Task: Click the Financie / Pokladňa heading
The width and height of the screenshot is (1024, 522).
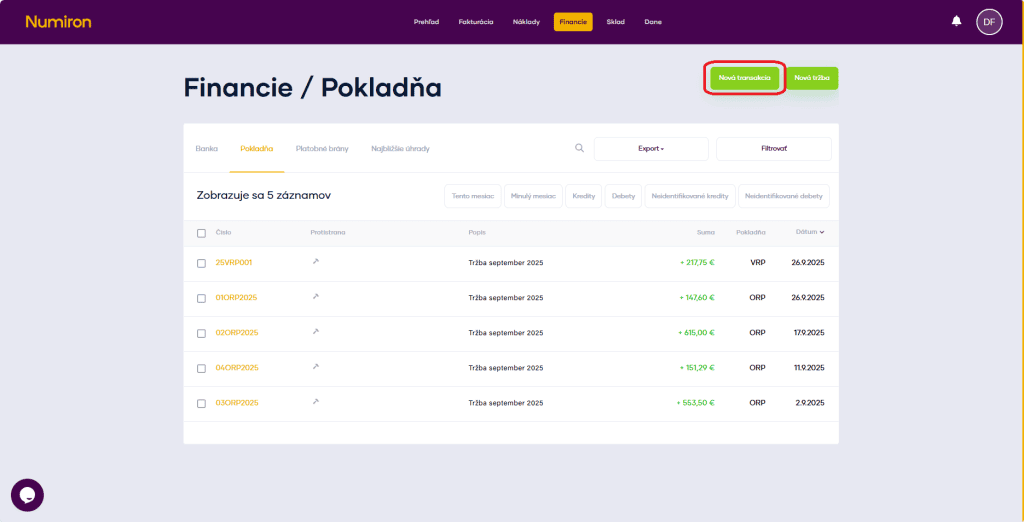Action: [312, 88]
